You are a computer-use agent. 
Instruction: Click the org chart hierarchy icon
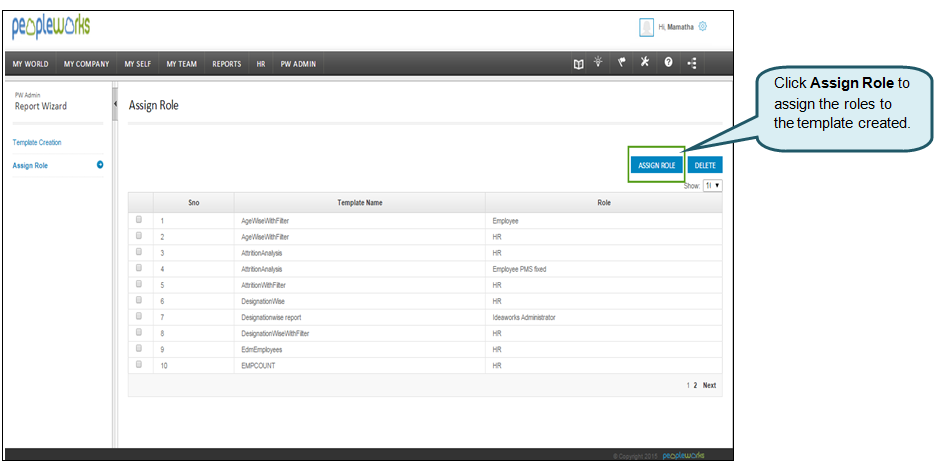click(692, 64)
